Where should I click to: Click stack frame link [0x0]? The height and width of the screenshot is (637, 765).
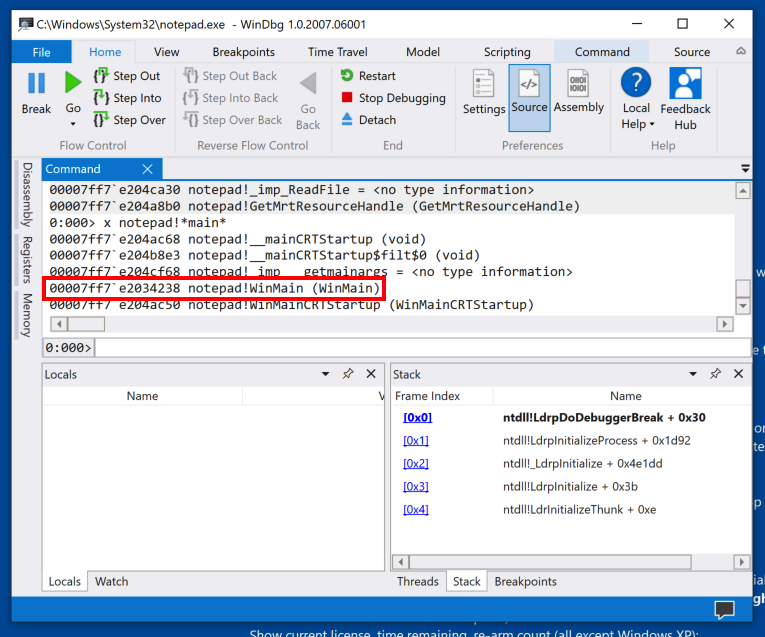coord(417,418)
